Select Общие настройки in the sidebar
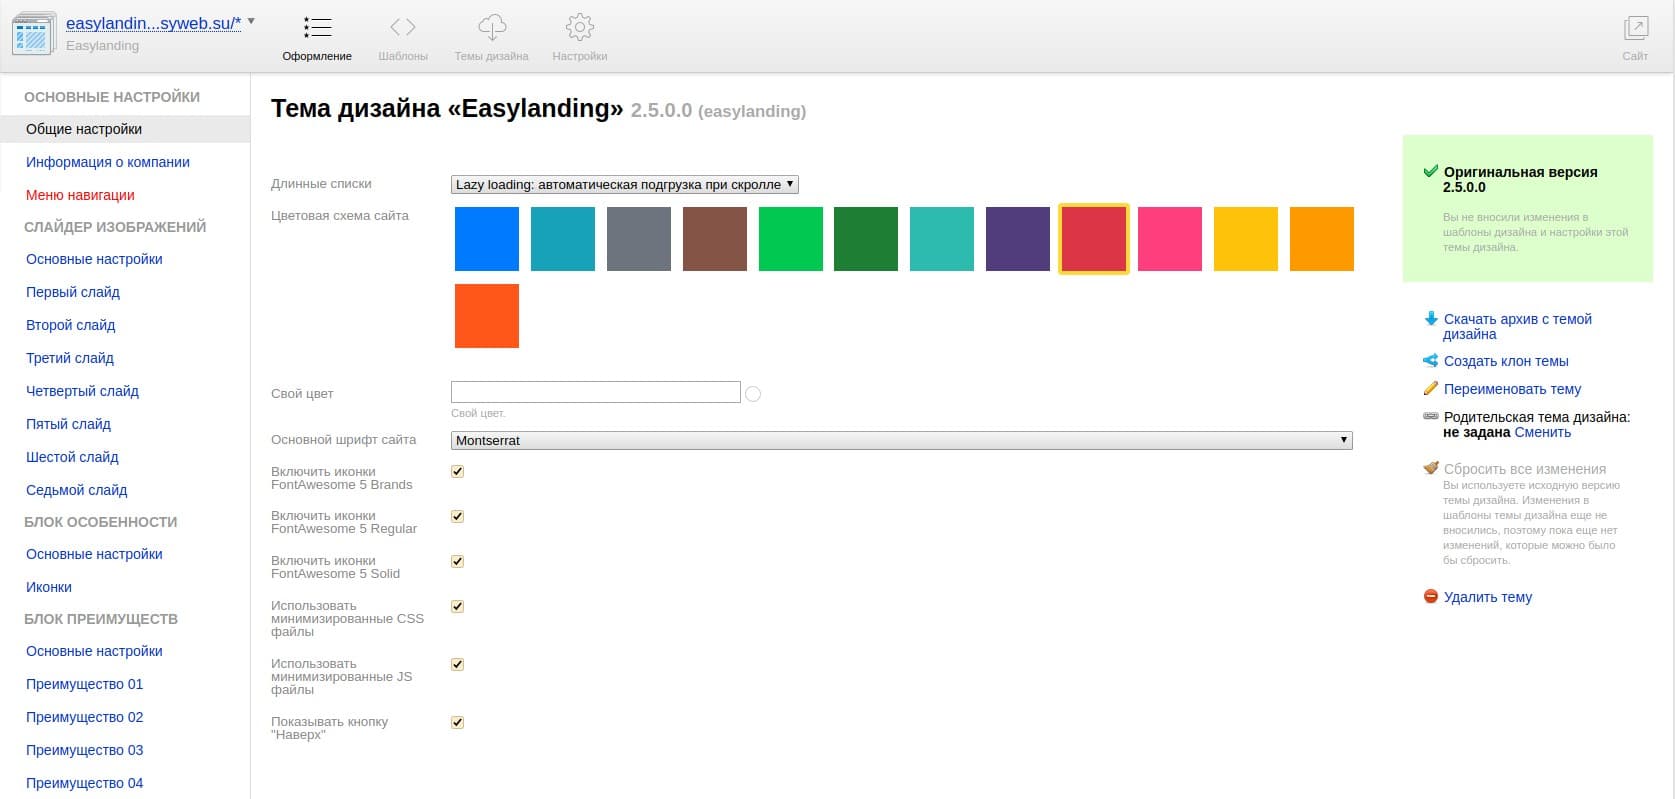The height and width of the screenshot is (799, 1675). [125, 129]
